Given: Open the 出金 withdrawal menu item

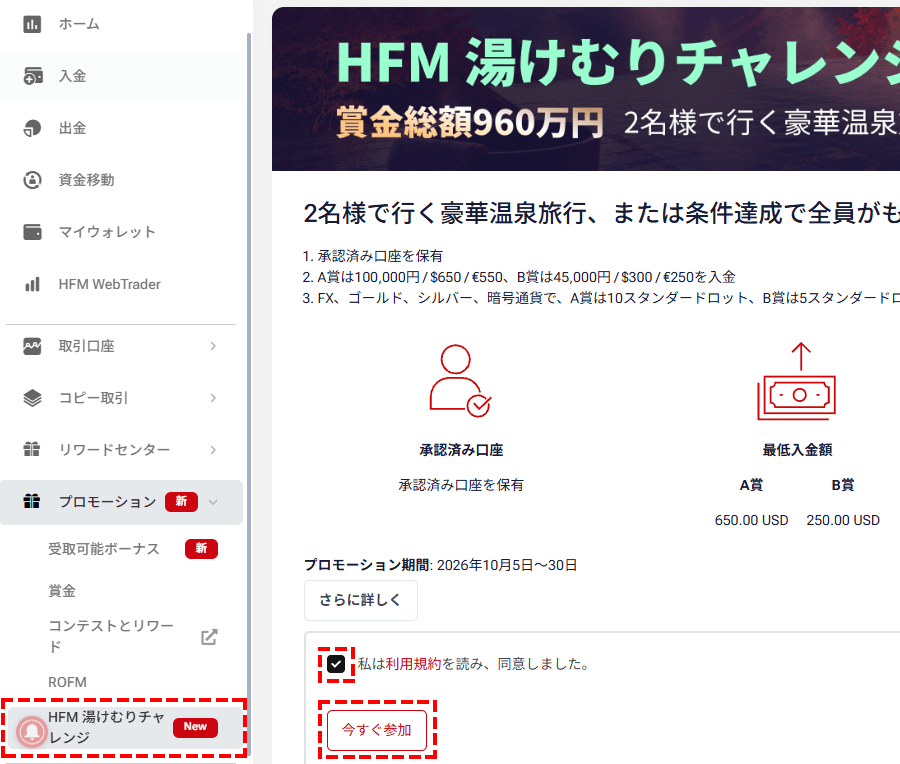Looking at the screenshot, I should click(121, 128).
